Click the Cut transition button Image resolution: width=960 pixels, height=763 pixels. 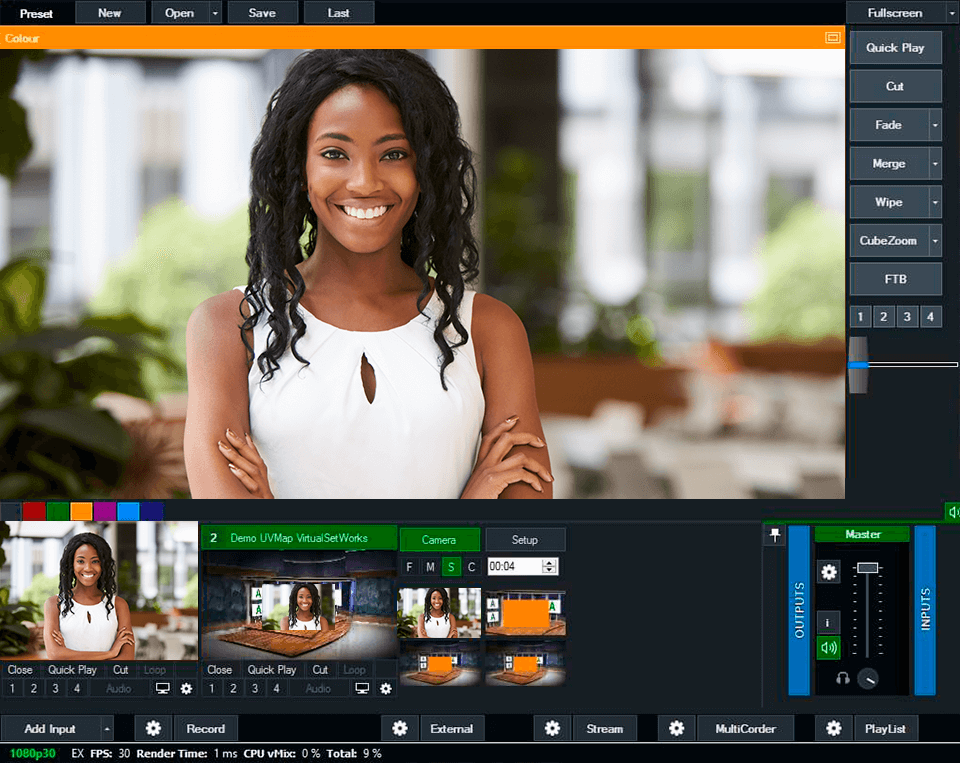click(x=895, y=86)
